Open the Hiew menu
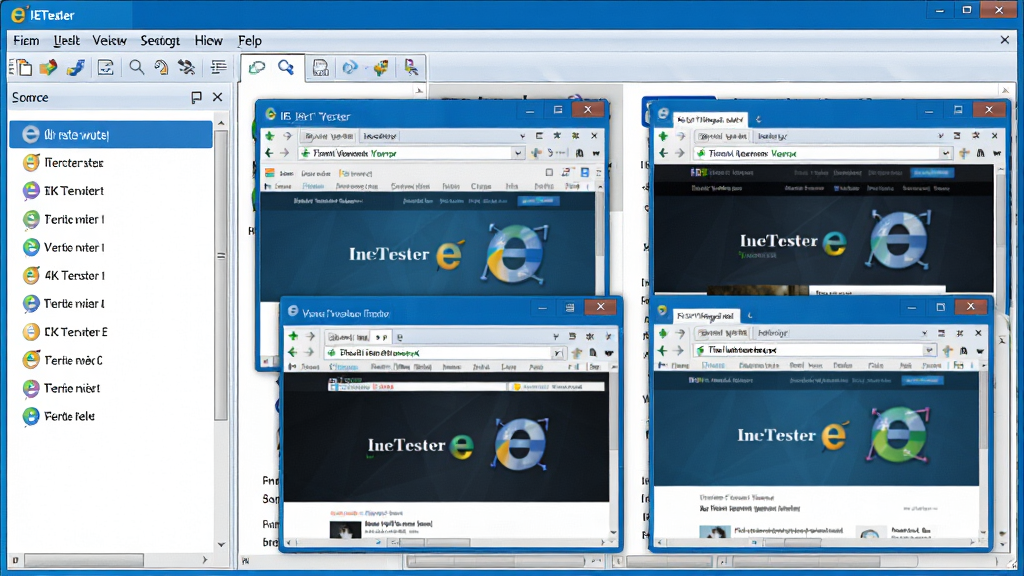Viewport: 1024px width, 576px height. (208, 40)
